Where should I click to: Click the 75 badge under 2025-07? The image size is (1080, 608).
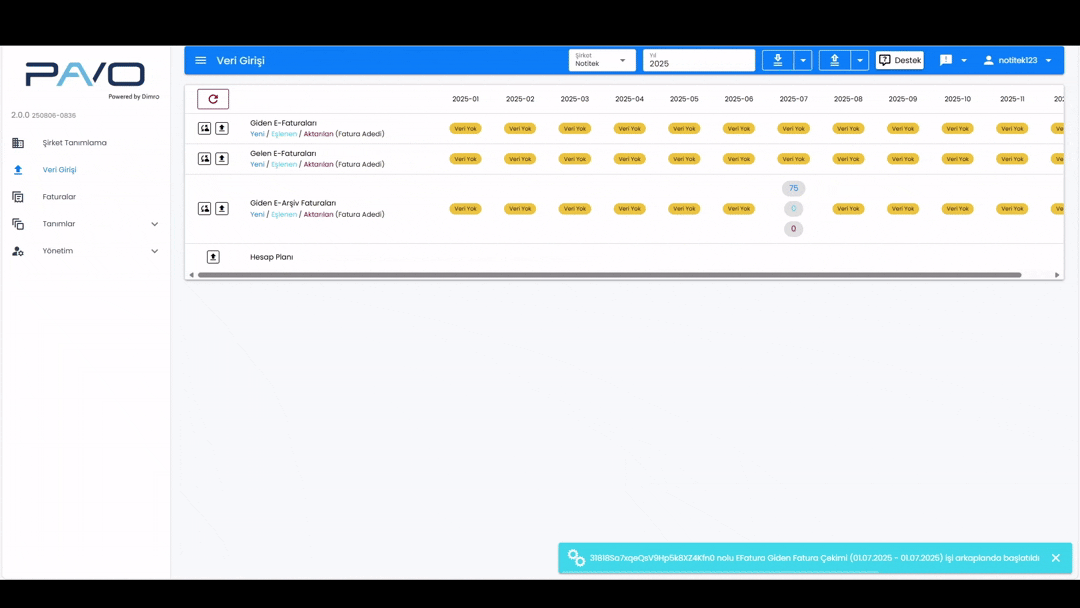(793, 188)
